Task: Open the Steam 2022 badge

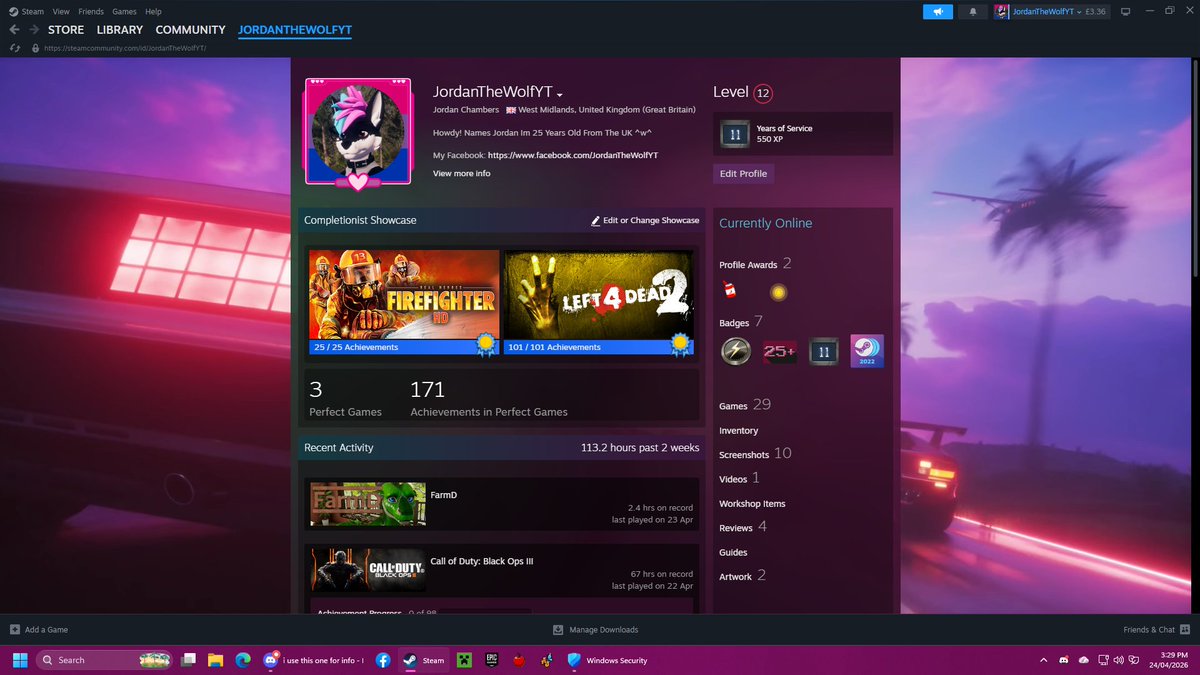Action: (x=867, y=351)
